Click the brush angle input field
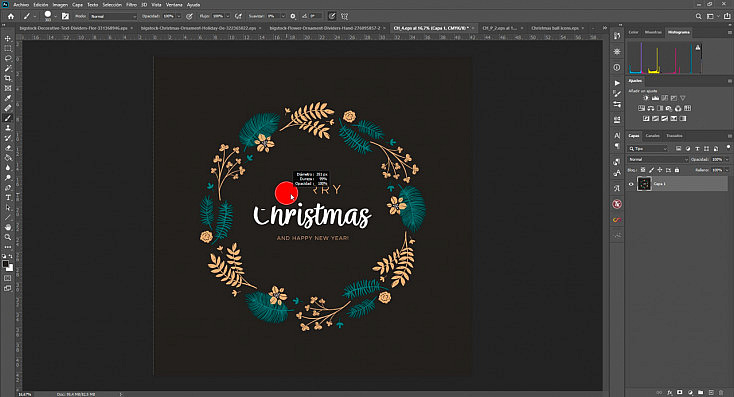 point(315,16)
